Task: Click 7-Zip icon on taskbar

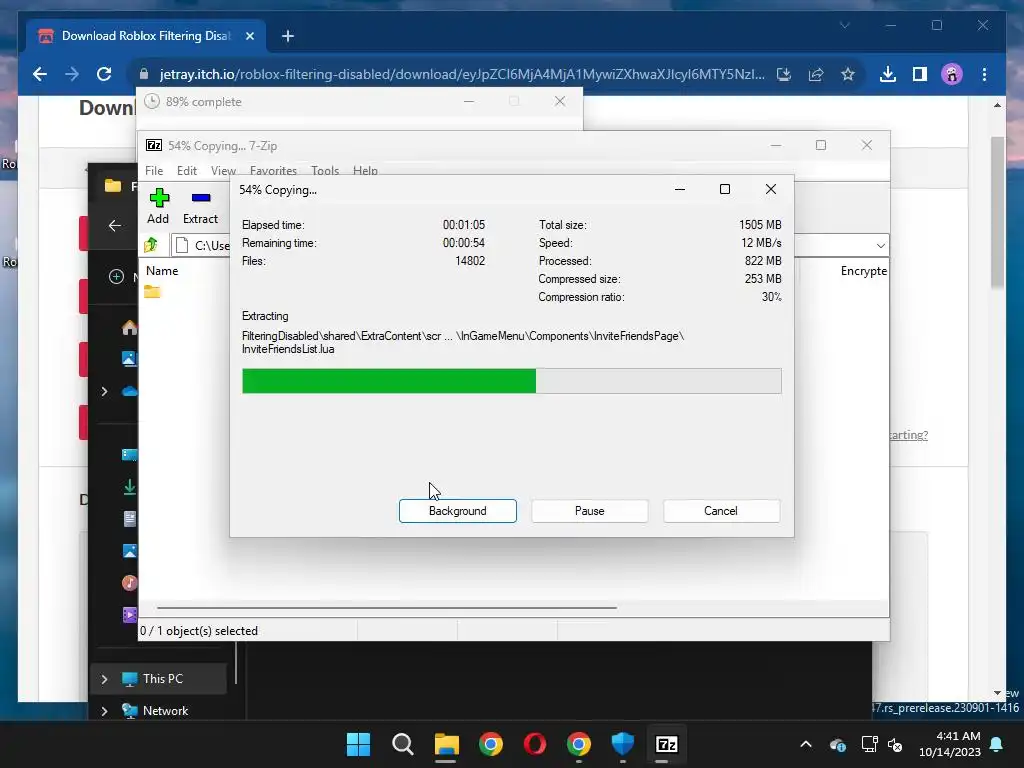Action: tap(666, 744)
